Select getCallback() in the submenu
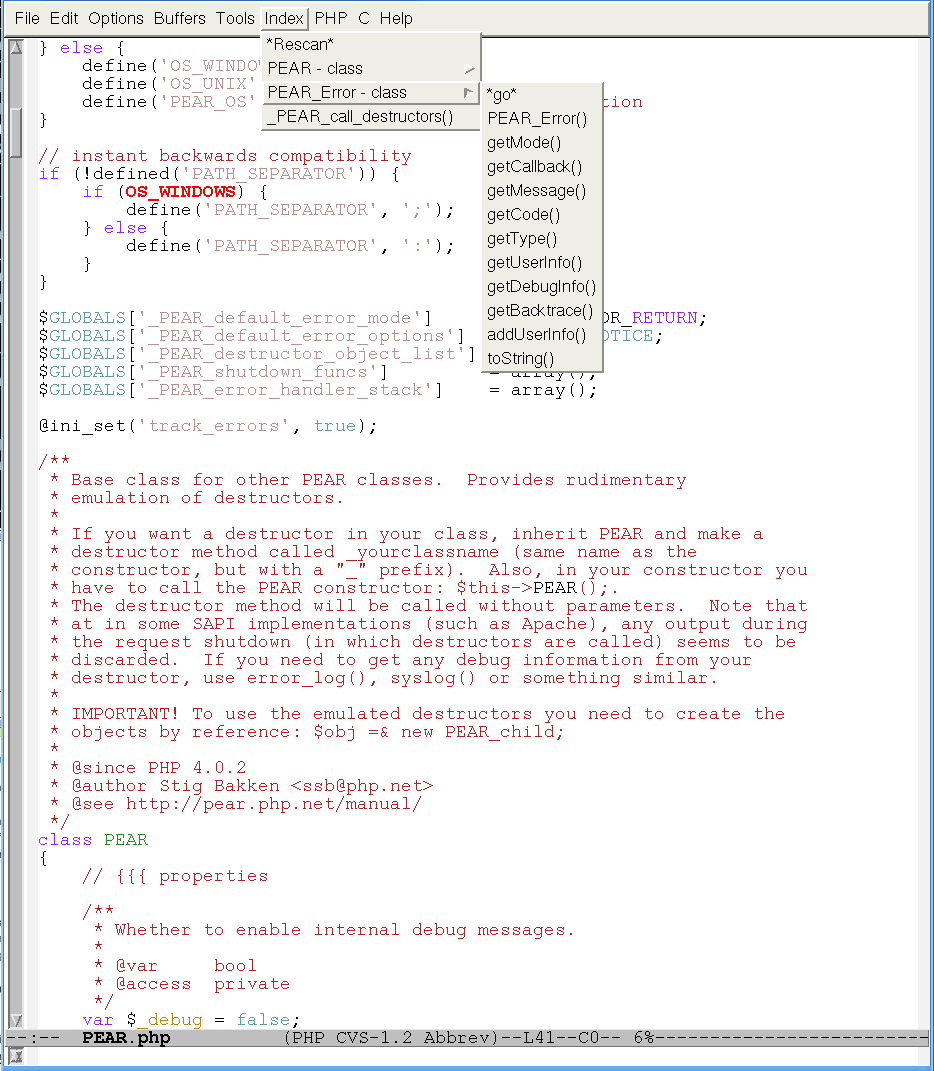This screenshot has height=1071, width=934. point(542,167)
